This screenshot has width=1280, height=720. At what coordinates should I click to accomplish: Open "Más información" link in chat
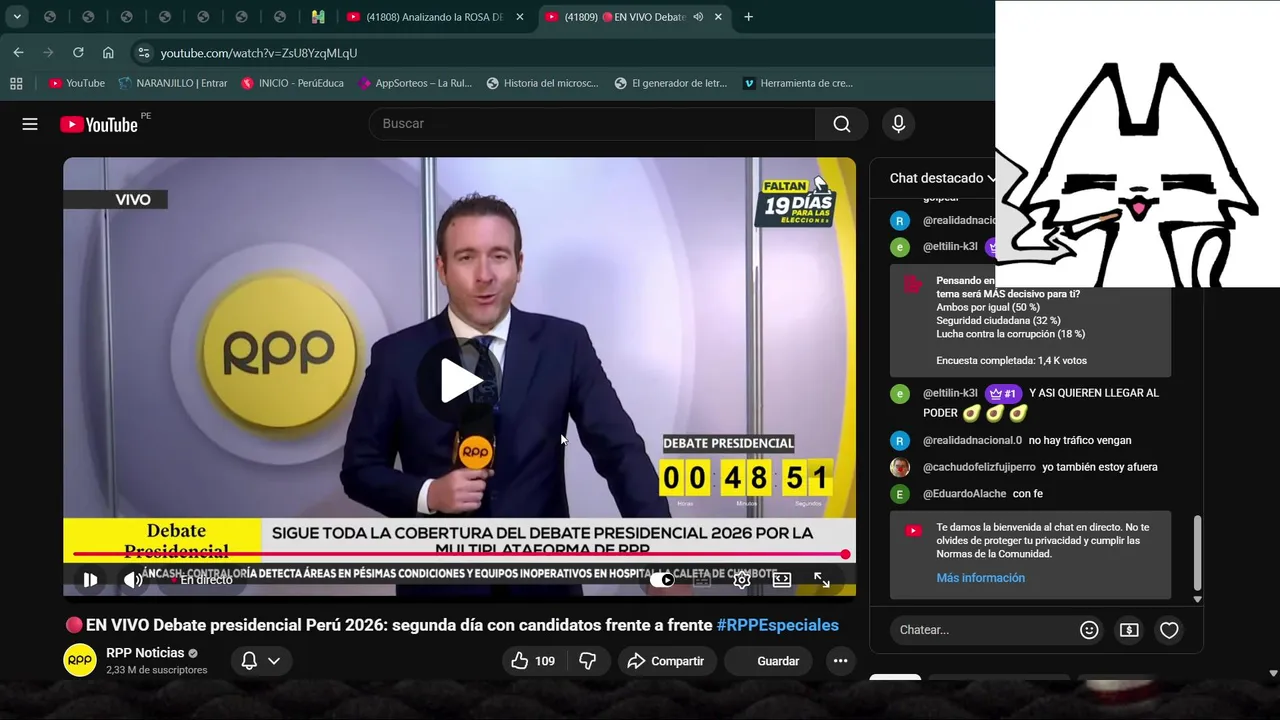pyautogui.click(x=980, y=578)
